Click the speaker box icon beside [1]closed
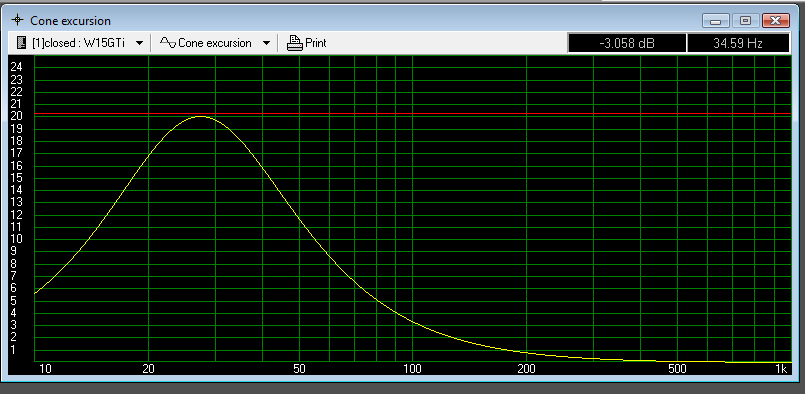 22,43
